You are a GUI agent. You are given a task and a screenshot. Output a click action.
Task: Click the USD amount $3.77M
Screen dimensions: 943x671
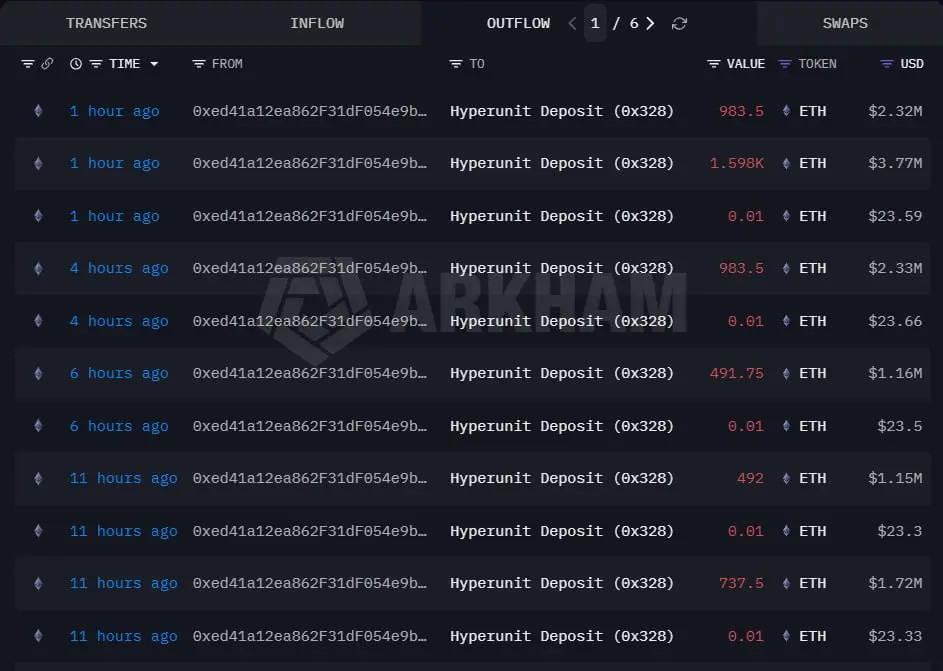click(x=895, y=163)
